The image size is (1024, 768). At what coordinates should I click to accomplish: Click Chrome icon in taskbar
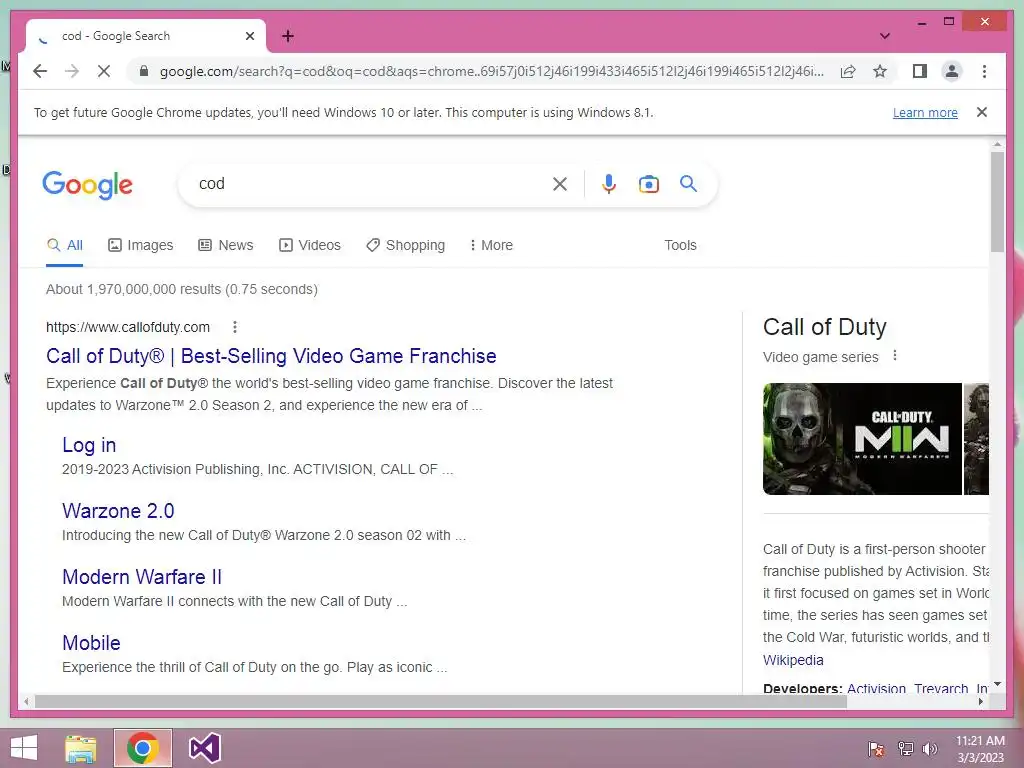(x=143, y=748)
